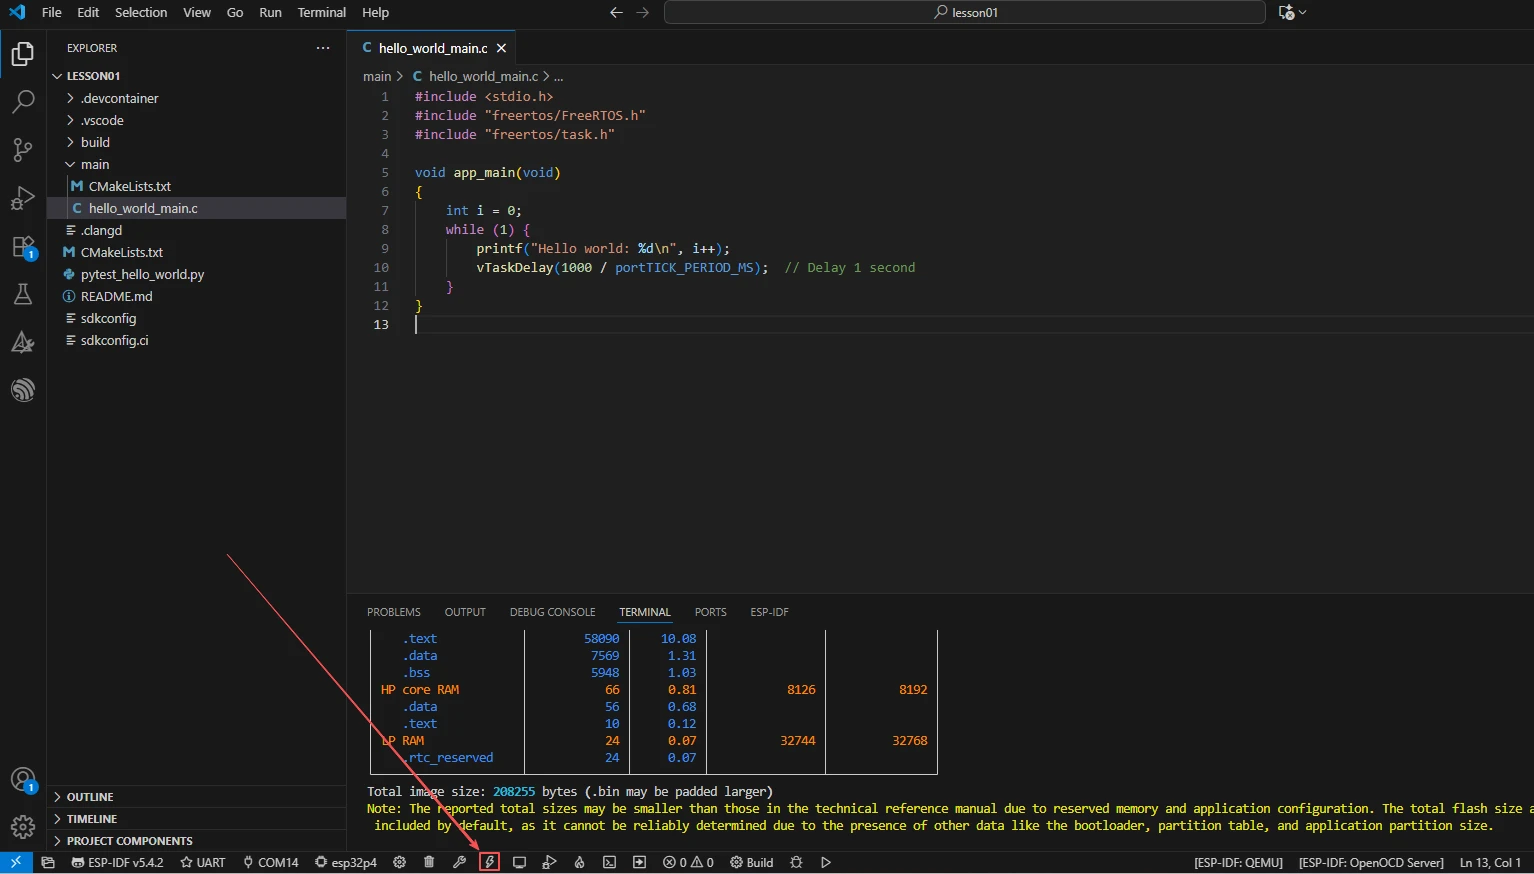Open sdkconfig.ci in the explorer
Image resolution: width=1534 pixels, height=874 pixels.
click(x=114, y=340)
